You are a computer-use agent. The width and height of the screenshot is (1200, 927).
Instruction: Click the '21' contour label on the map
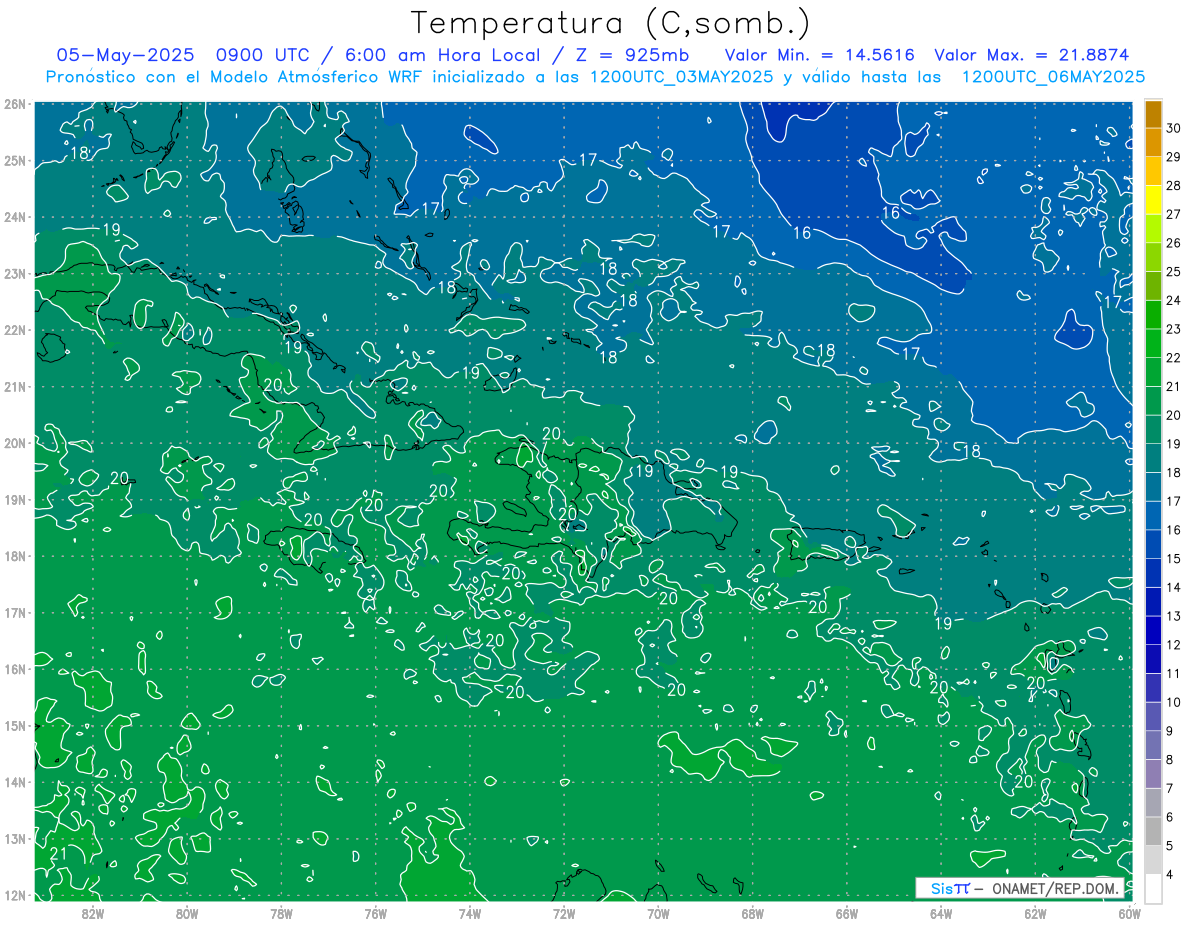pos(58,853)
